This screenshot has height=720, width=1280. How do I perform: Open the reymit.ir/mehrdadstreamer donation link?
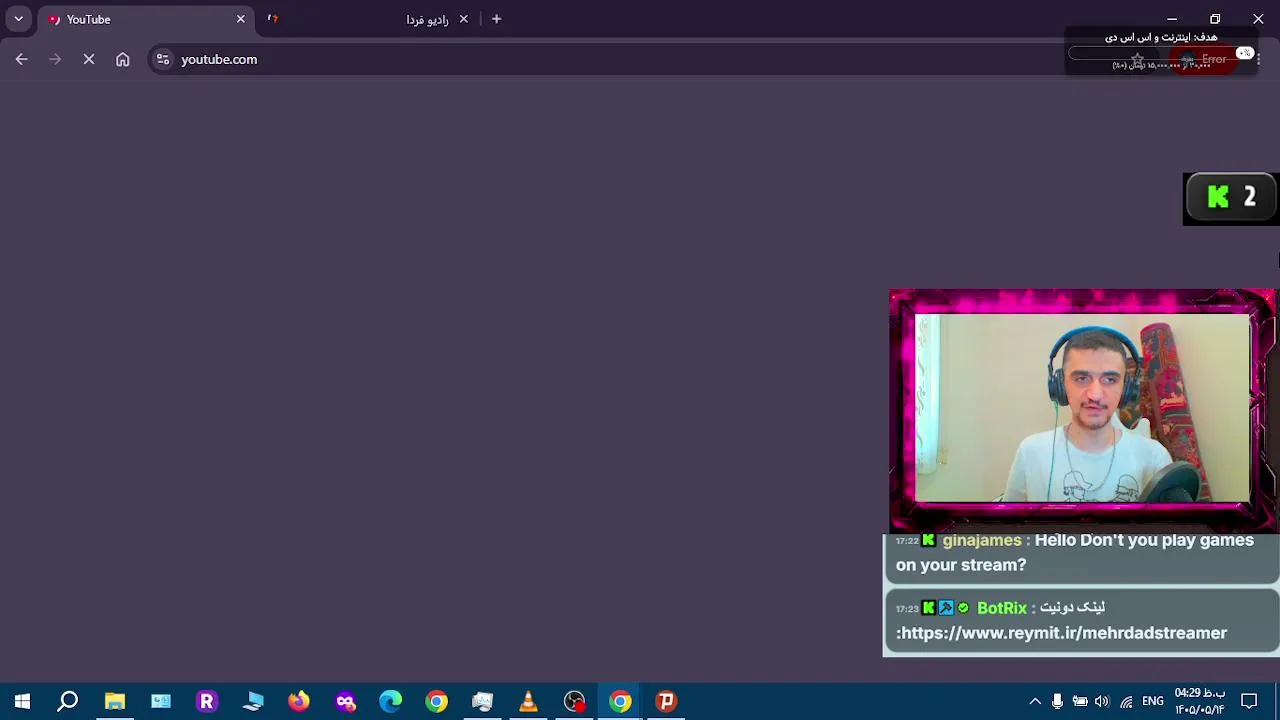tap(1064, 633)
